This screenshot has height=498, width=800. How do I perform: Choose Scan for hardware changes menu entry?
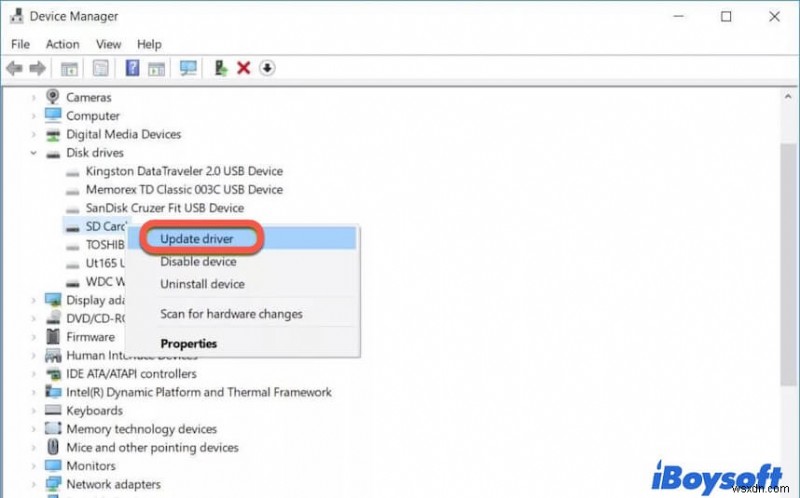pos(242,313)
